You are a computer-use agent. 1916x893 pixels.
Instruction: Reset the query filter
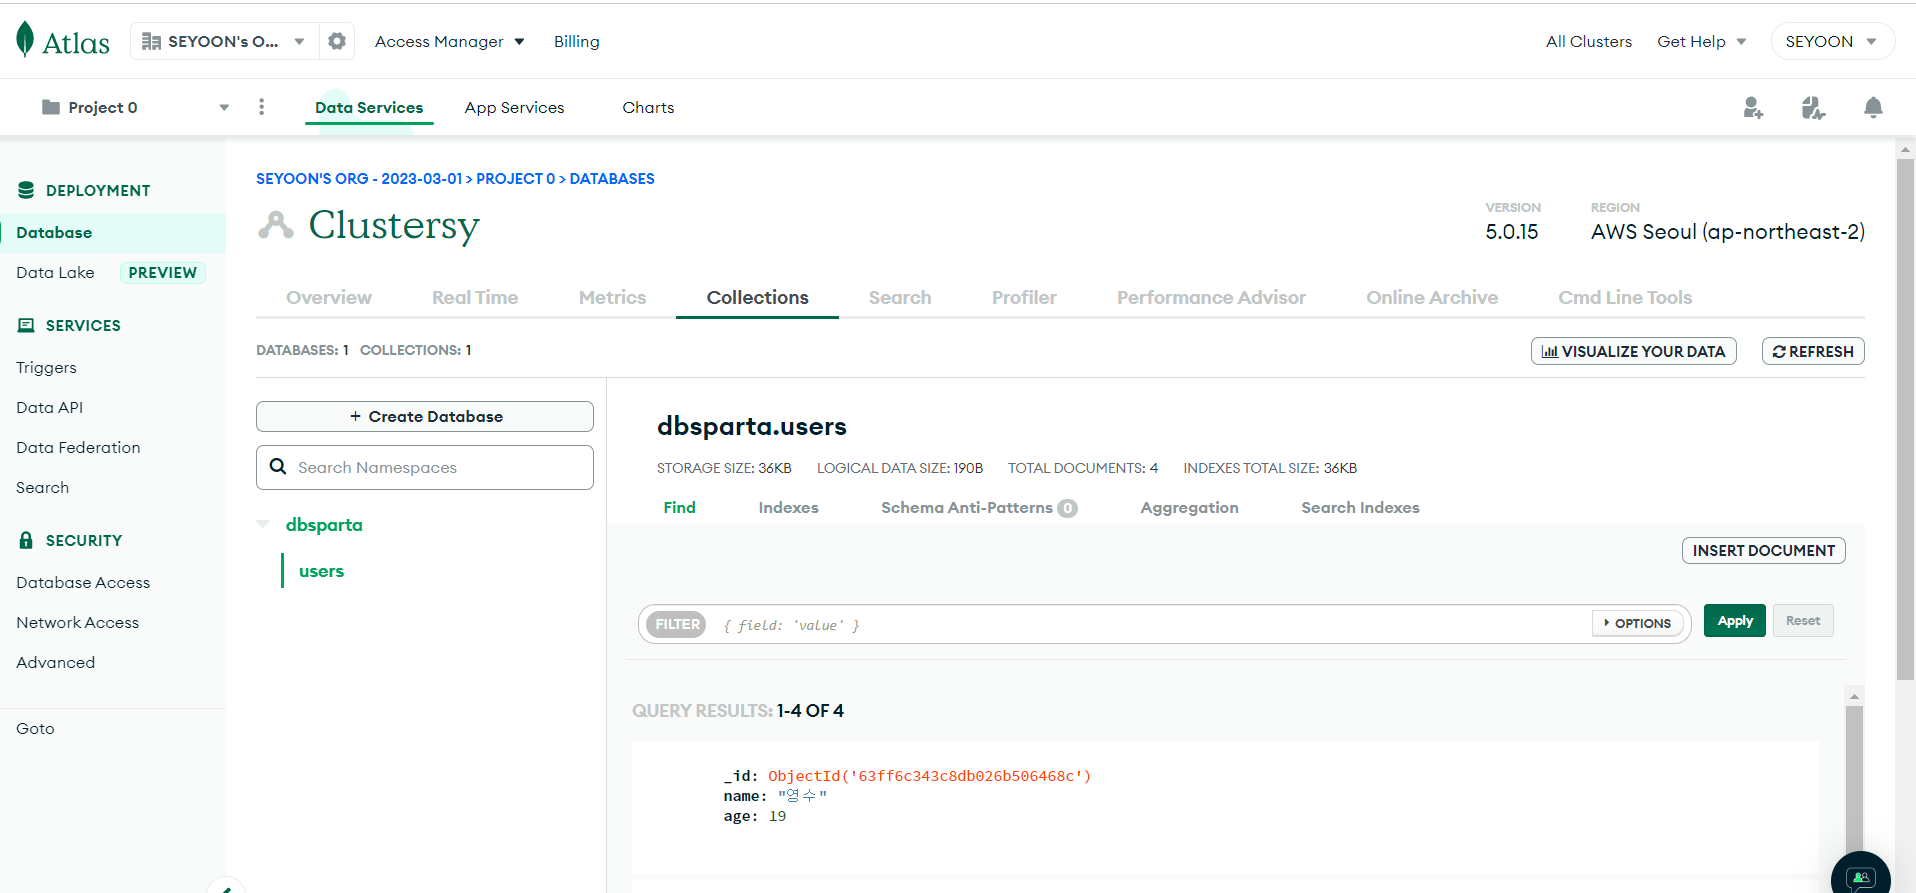pyautogui.click(x=1803, y=620)
